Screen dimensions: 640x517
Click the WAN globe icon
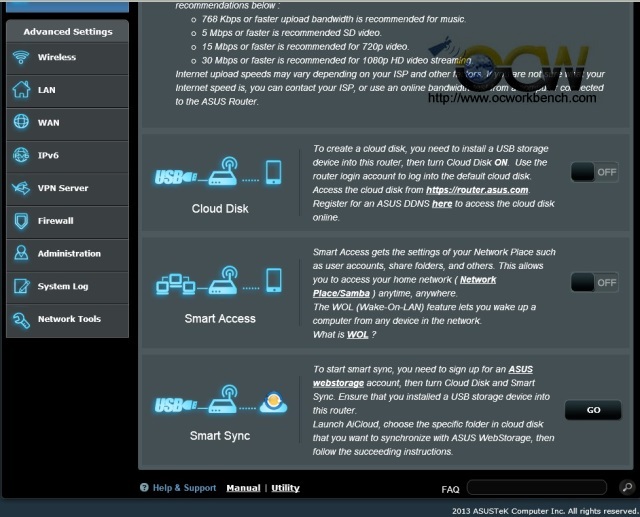(x=21, y=122)
